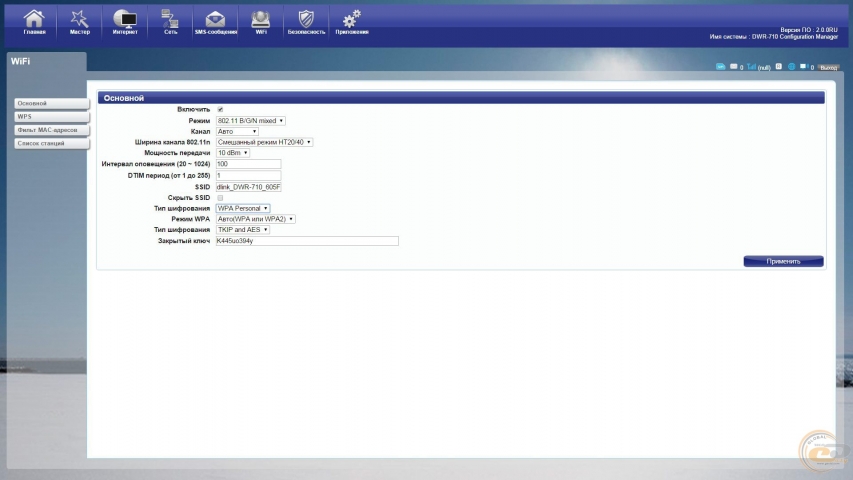The height and width of the screenshot is (480, 853).
Task: Open the Мастер wizard icon
Action: 79,21
